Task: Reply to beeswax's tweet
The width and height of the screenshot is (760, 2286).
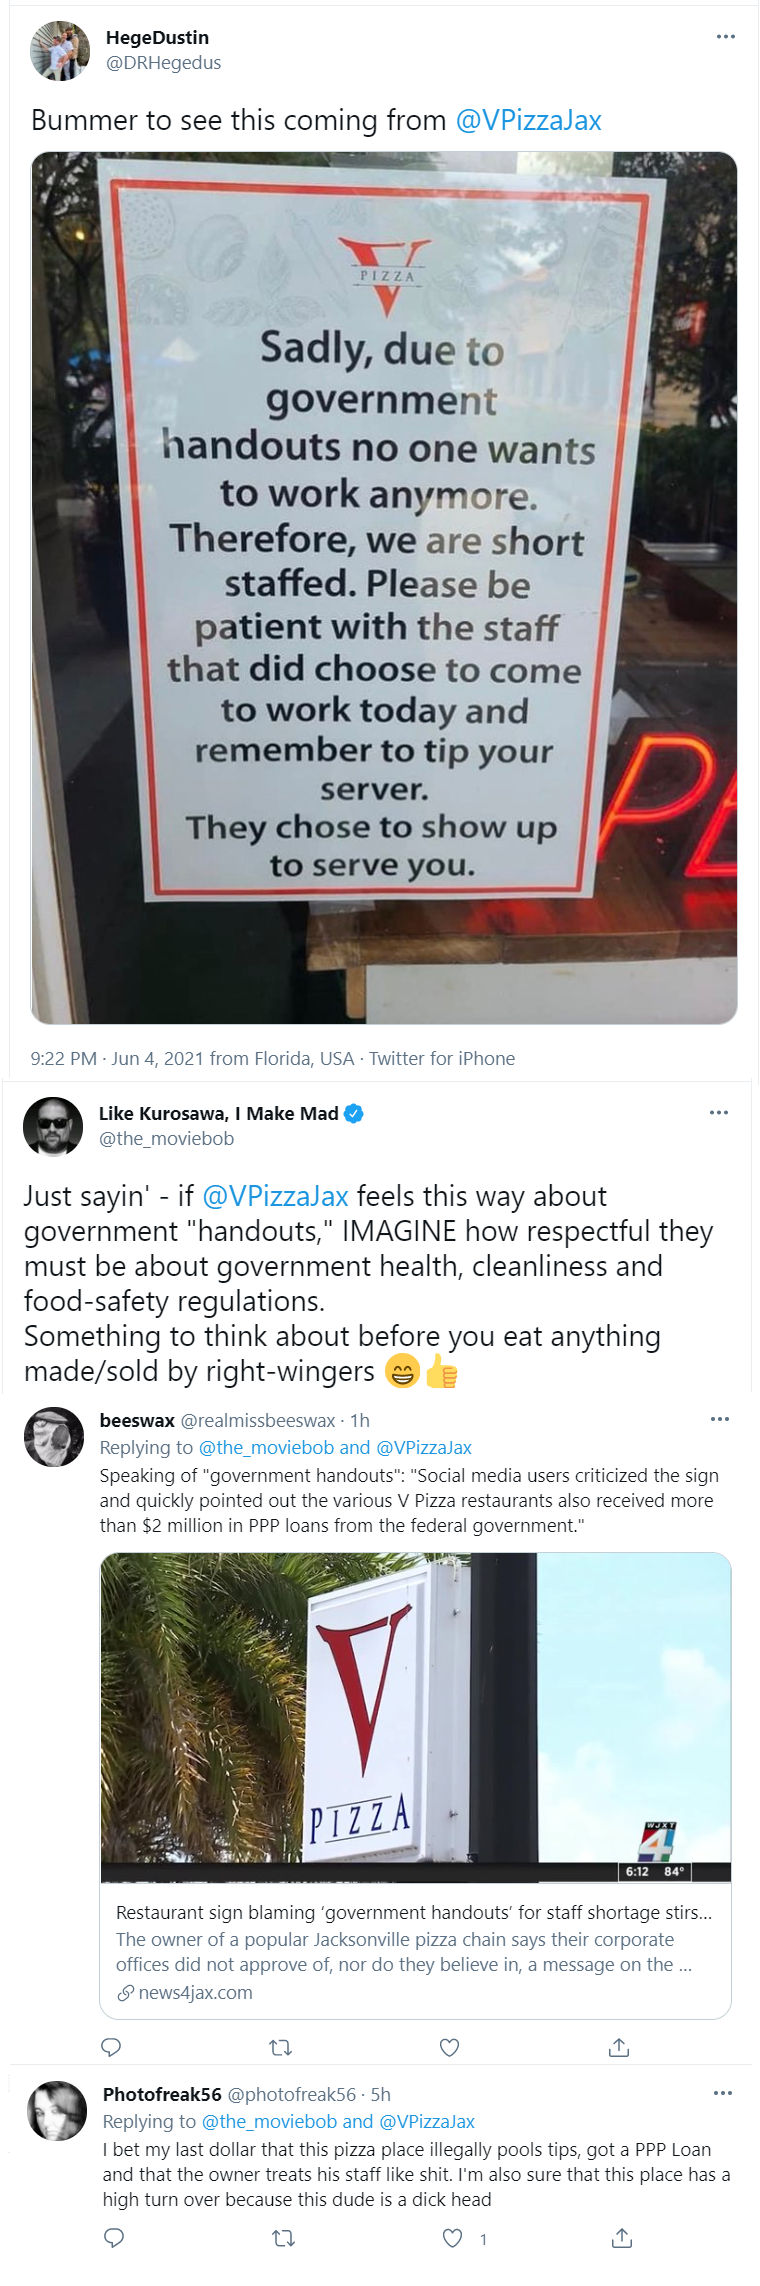Action: tap(112, 2047)
